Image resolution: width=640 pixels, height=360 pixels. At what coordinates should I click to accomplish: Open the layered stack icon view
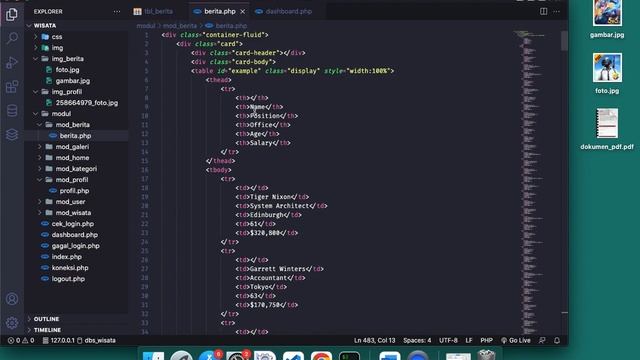[x=12, y=134]
